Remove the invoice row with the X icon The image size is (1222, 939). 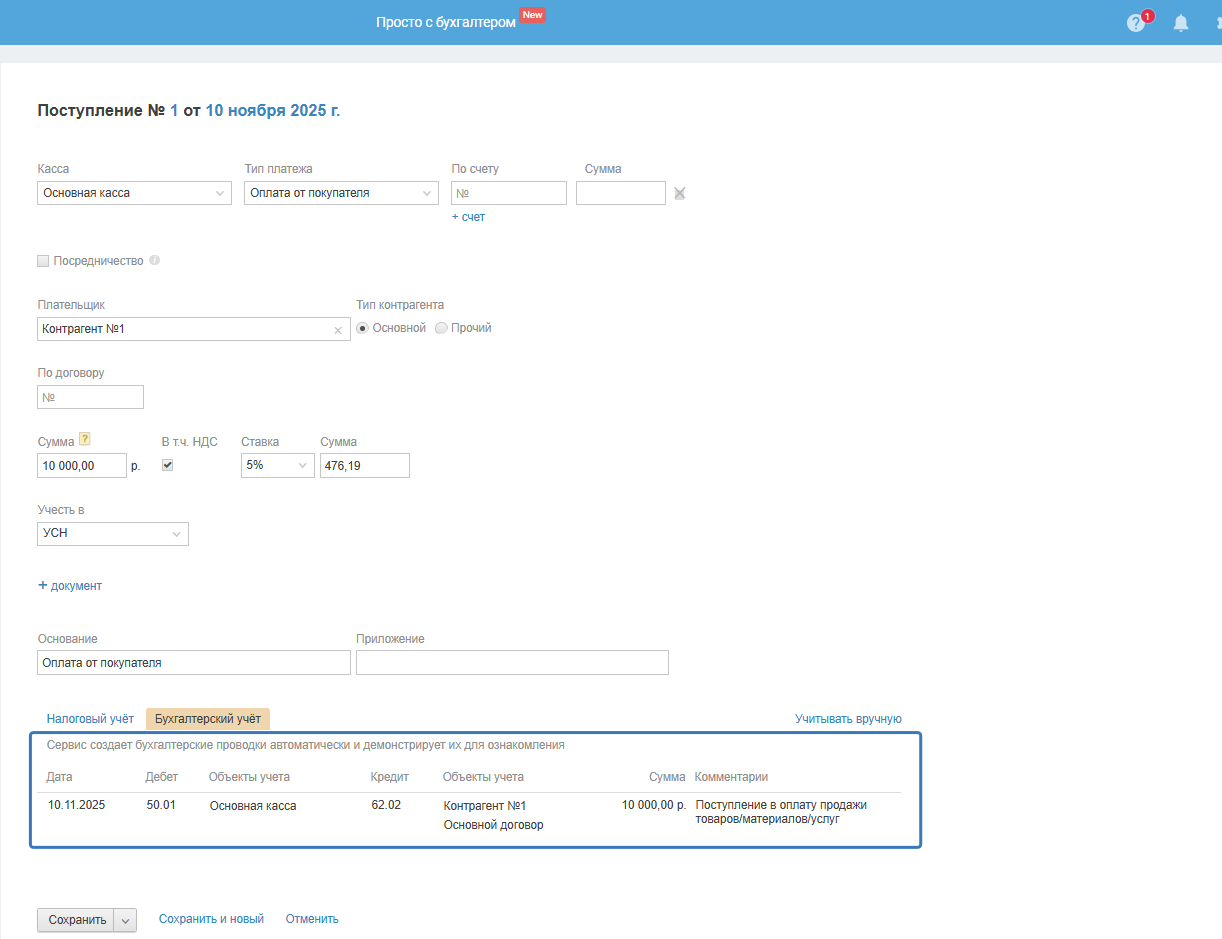click(x=680, y=193)
